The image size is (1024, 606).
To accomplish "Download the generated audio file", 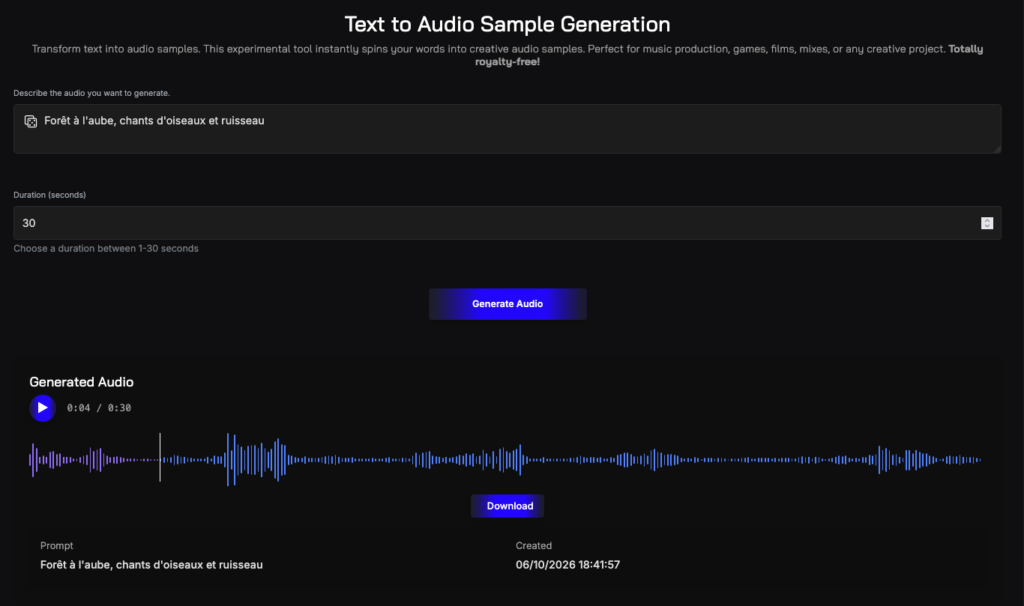I will (507, 506).
